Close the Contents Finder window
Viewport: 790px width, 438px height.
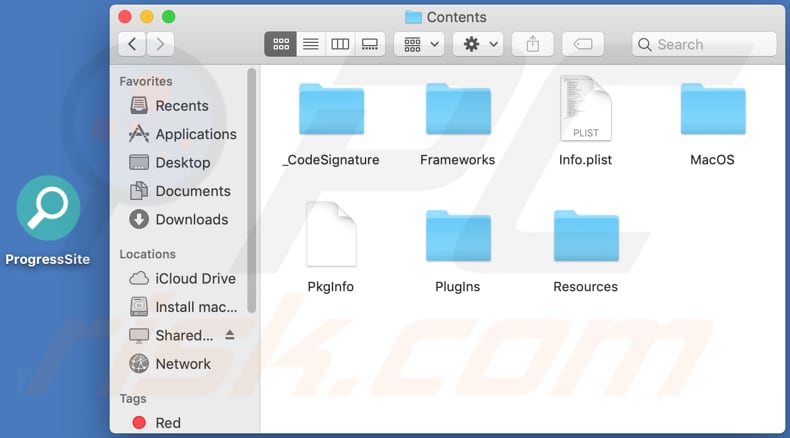[x=125, y=17]
